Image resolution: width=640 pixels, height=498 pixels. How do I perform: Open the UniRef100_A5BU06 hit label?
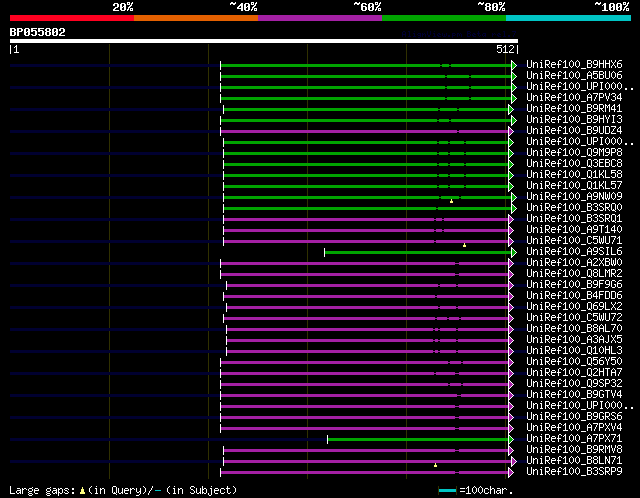pyautogui.click(x=574, y=76)
